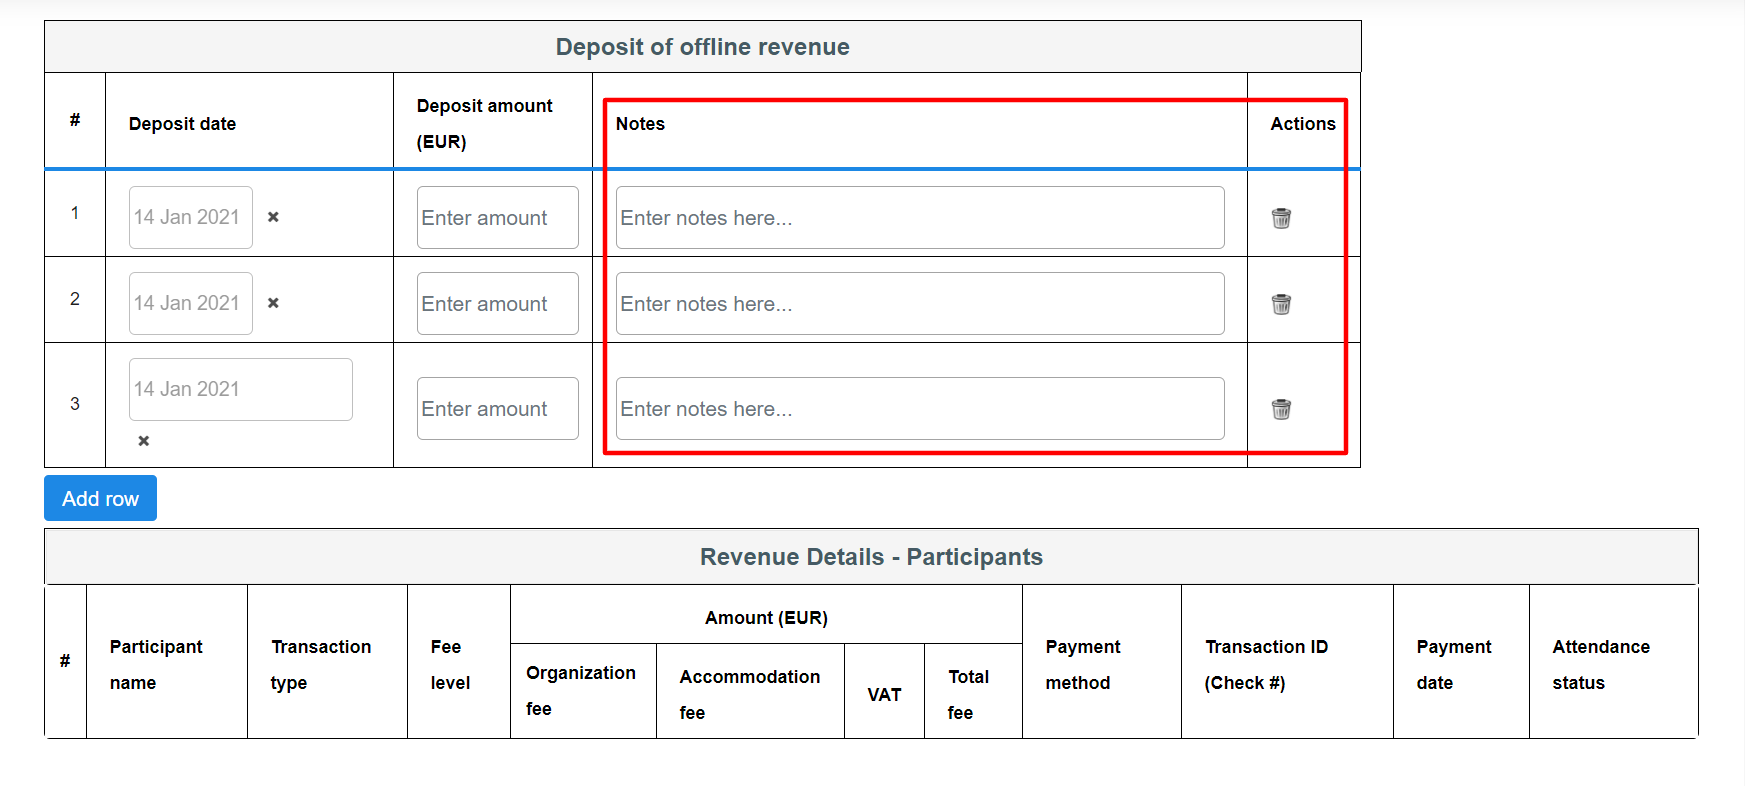
Task: Click row number 1 in deposits table
Action: pyautogui.click(x=75, y=213)
